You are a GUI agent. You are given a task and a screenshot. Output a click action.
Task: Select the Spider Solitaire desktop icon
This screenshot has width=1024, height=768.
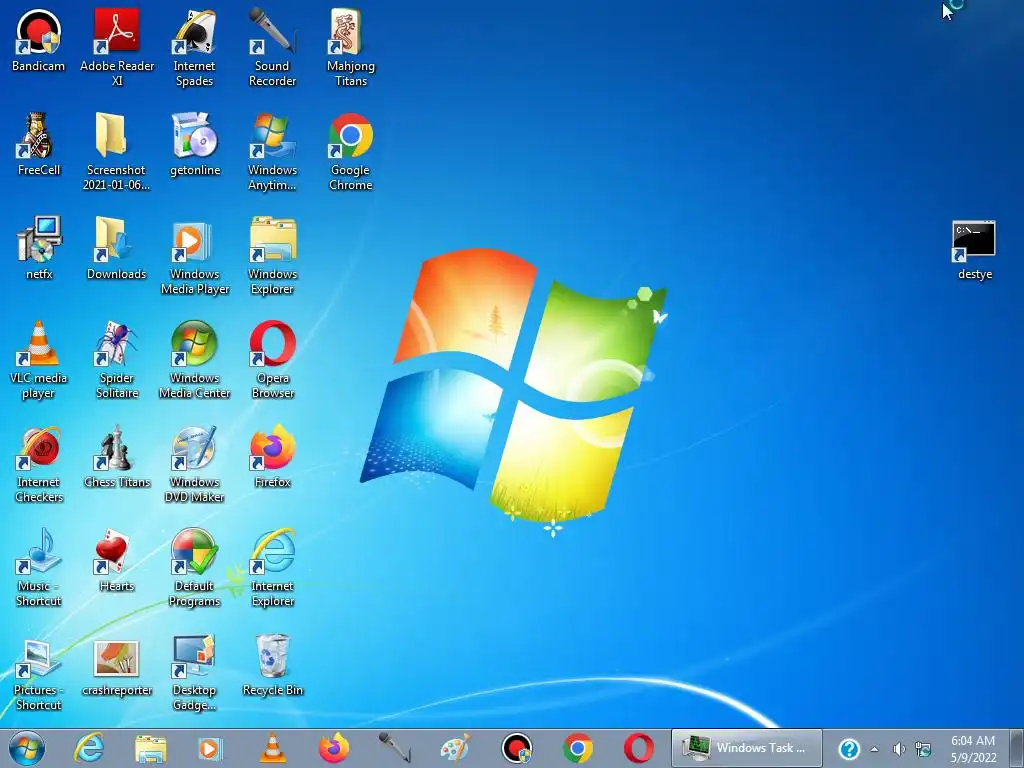117,359
